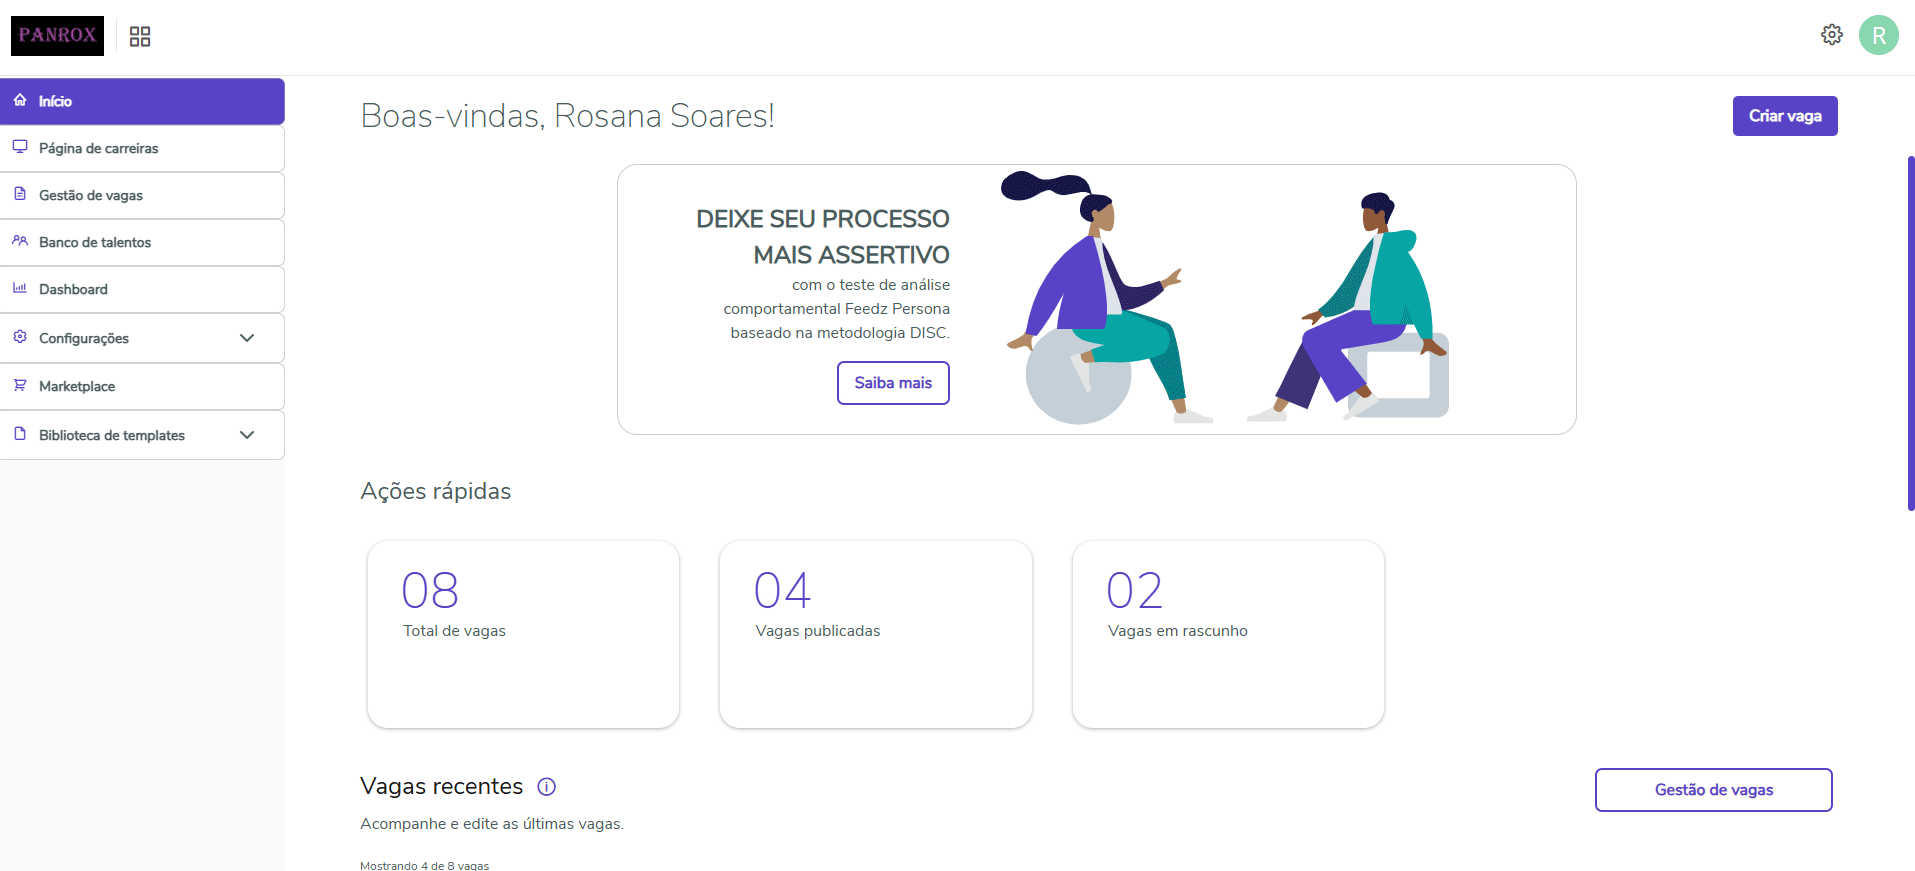Image resolution: width=1915 pixels, height=871 pixels.
Task: Click the 'Mostrando 4 de 8 vagas' text
Action: 424,865
